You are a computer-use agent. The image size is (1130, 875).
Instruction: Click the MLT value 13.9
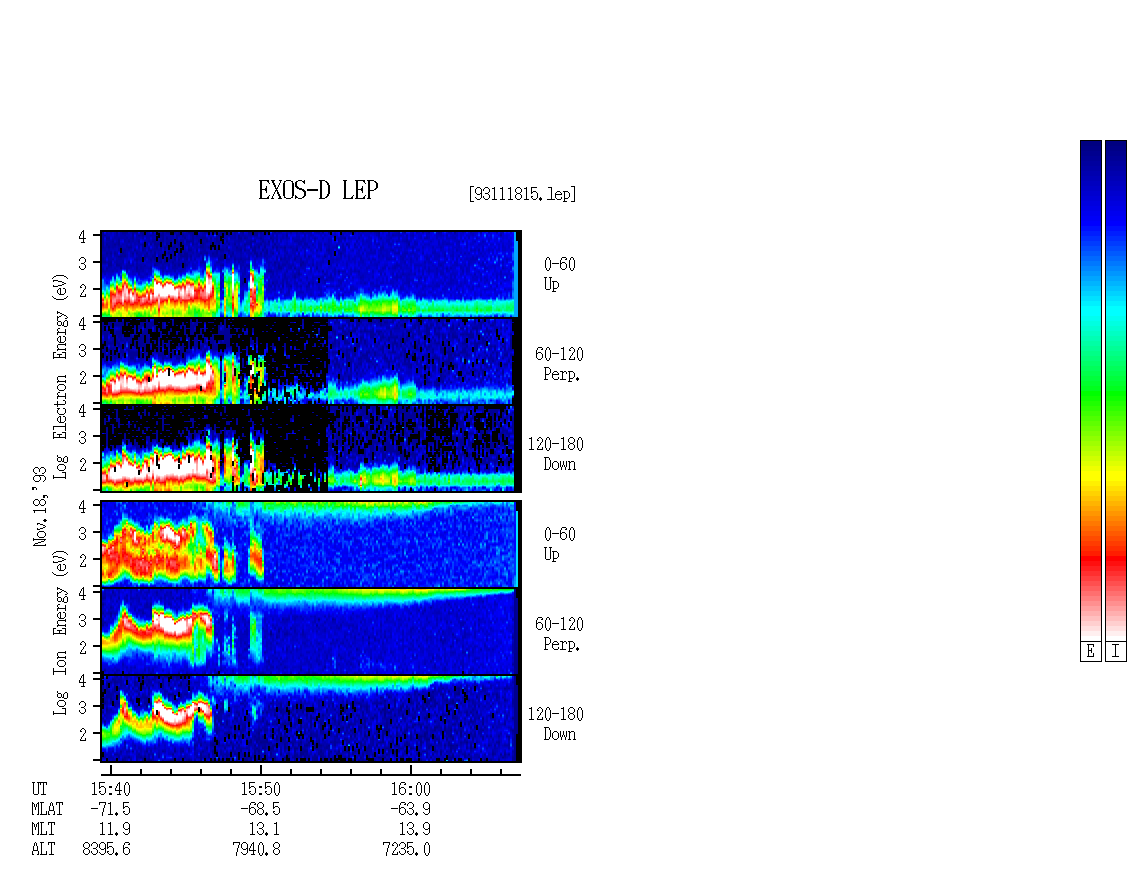[414, 830]
